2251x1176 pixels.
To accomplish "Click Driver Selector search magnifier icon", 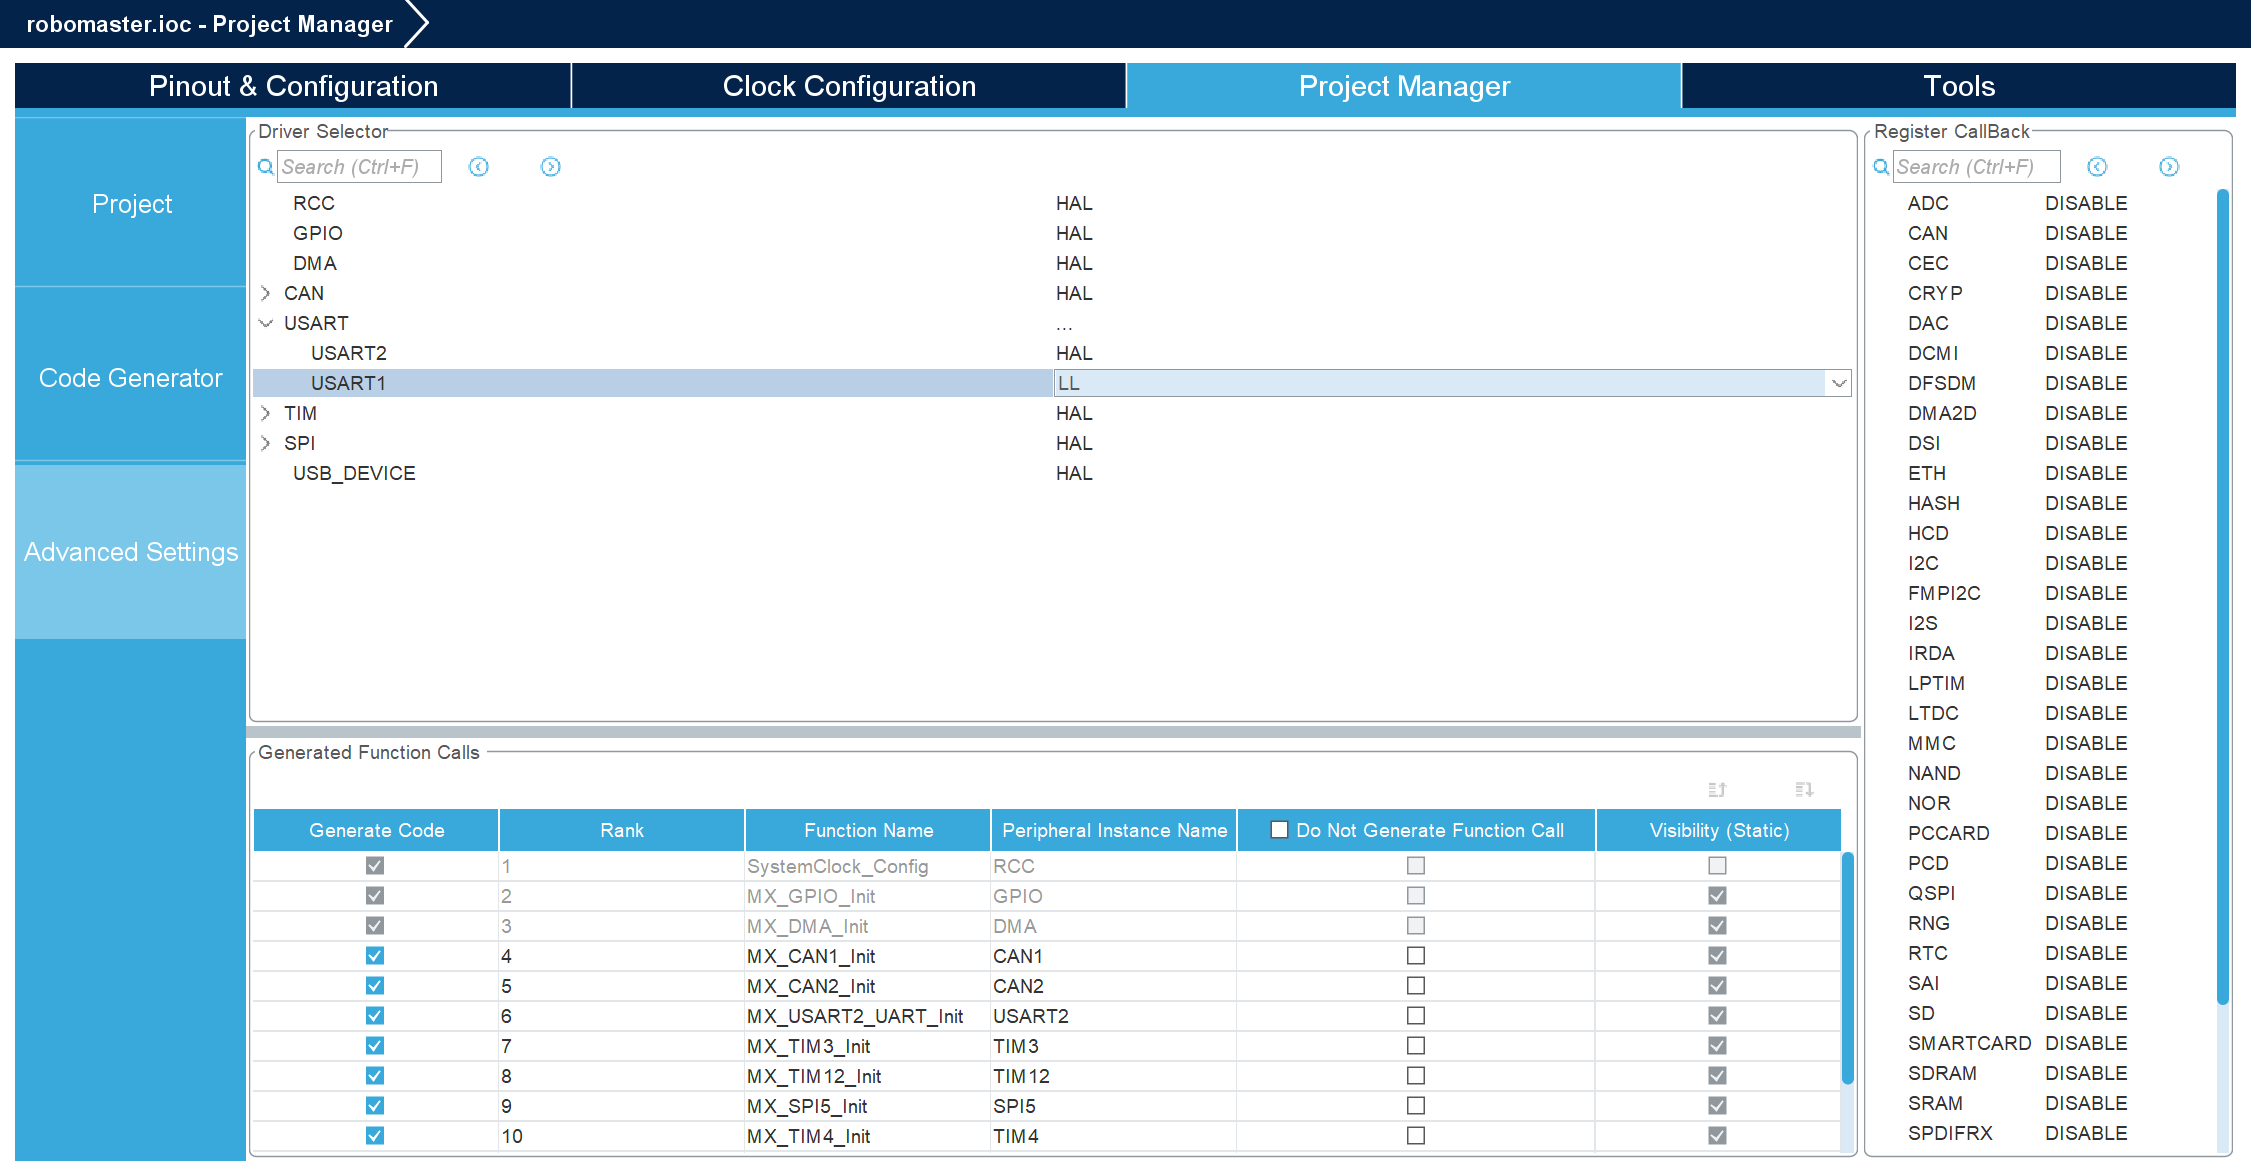I will tap(265, 167).
